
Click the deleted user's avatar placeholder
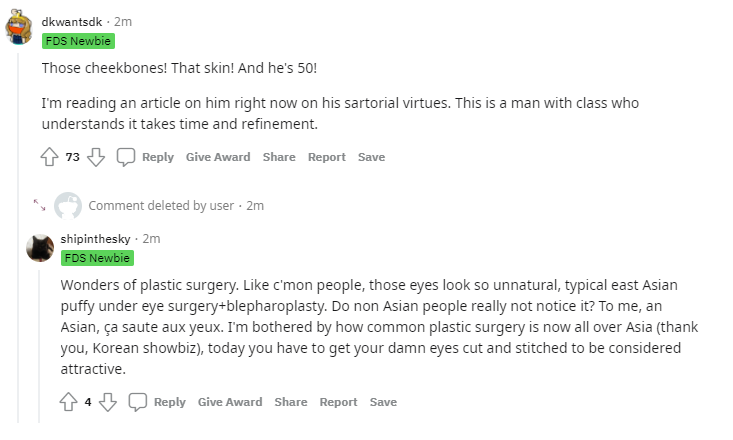(68, 205)
